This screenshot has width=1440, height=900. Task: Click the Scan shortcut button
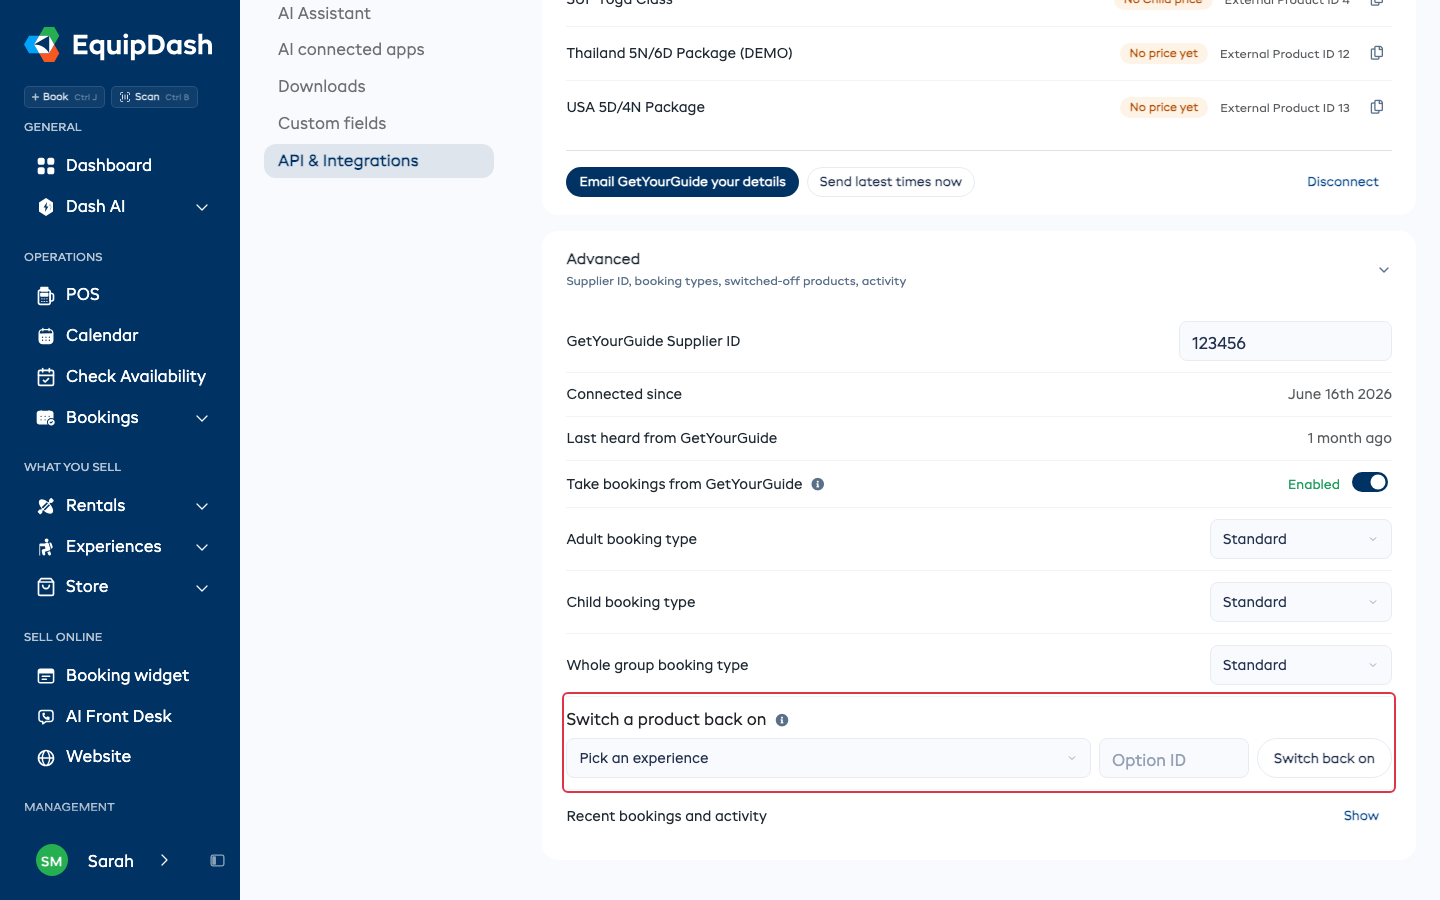[x=154, y=97]
